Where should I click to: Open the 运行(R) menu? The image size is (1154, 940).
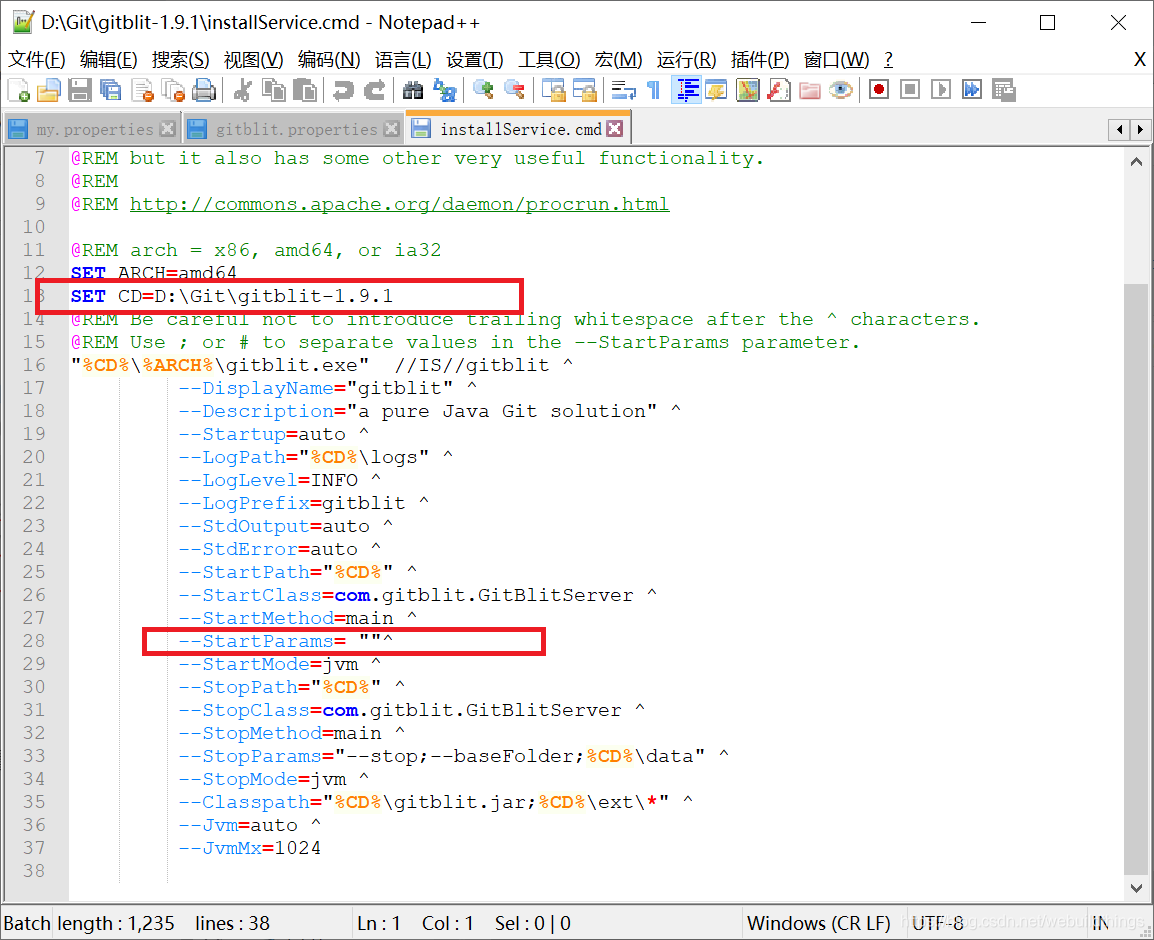[x=687, y=60]
